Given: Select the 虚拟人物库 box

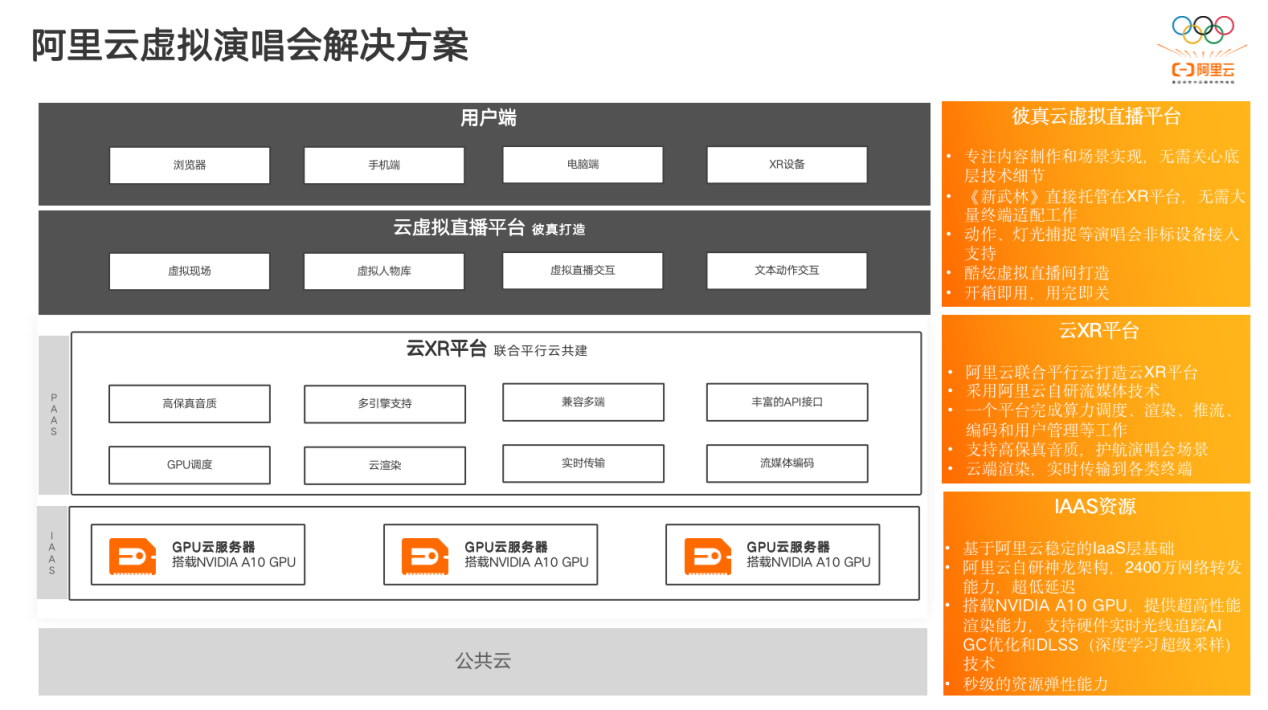Looking at the screenshot, I should pyautogui.click(x=384, y=271).
